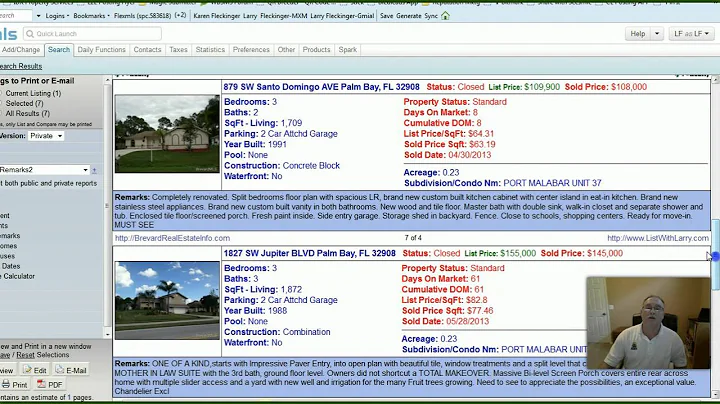
Task: Open the Daily Functions tab
Action: 101,50
